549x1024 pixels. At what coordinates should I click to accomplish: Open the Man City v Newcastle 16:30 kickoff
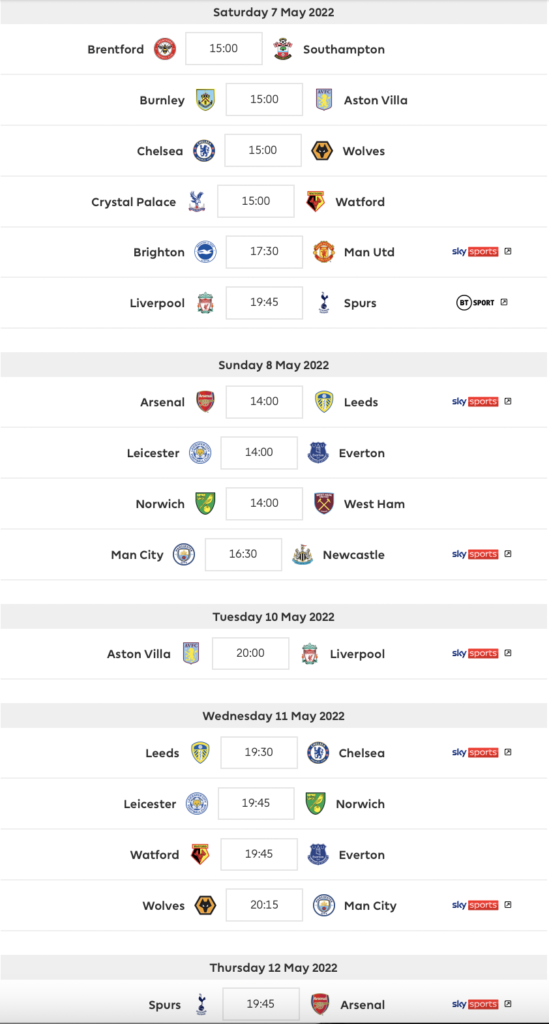(x=243, y=554)
